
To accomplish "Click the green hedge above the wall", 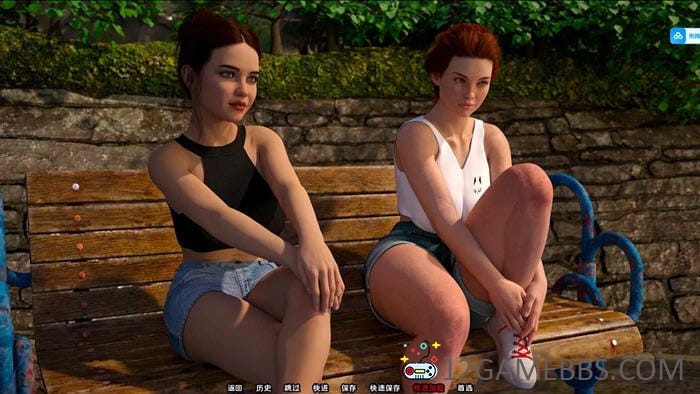I will tap(339, 71).
